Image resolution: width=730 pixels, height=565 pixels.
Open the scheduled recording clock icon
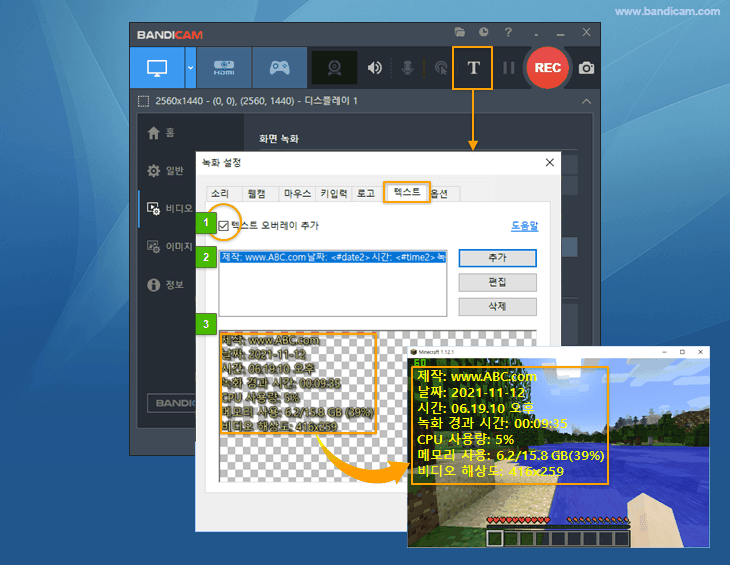[x=484, y=32]
